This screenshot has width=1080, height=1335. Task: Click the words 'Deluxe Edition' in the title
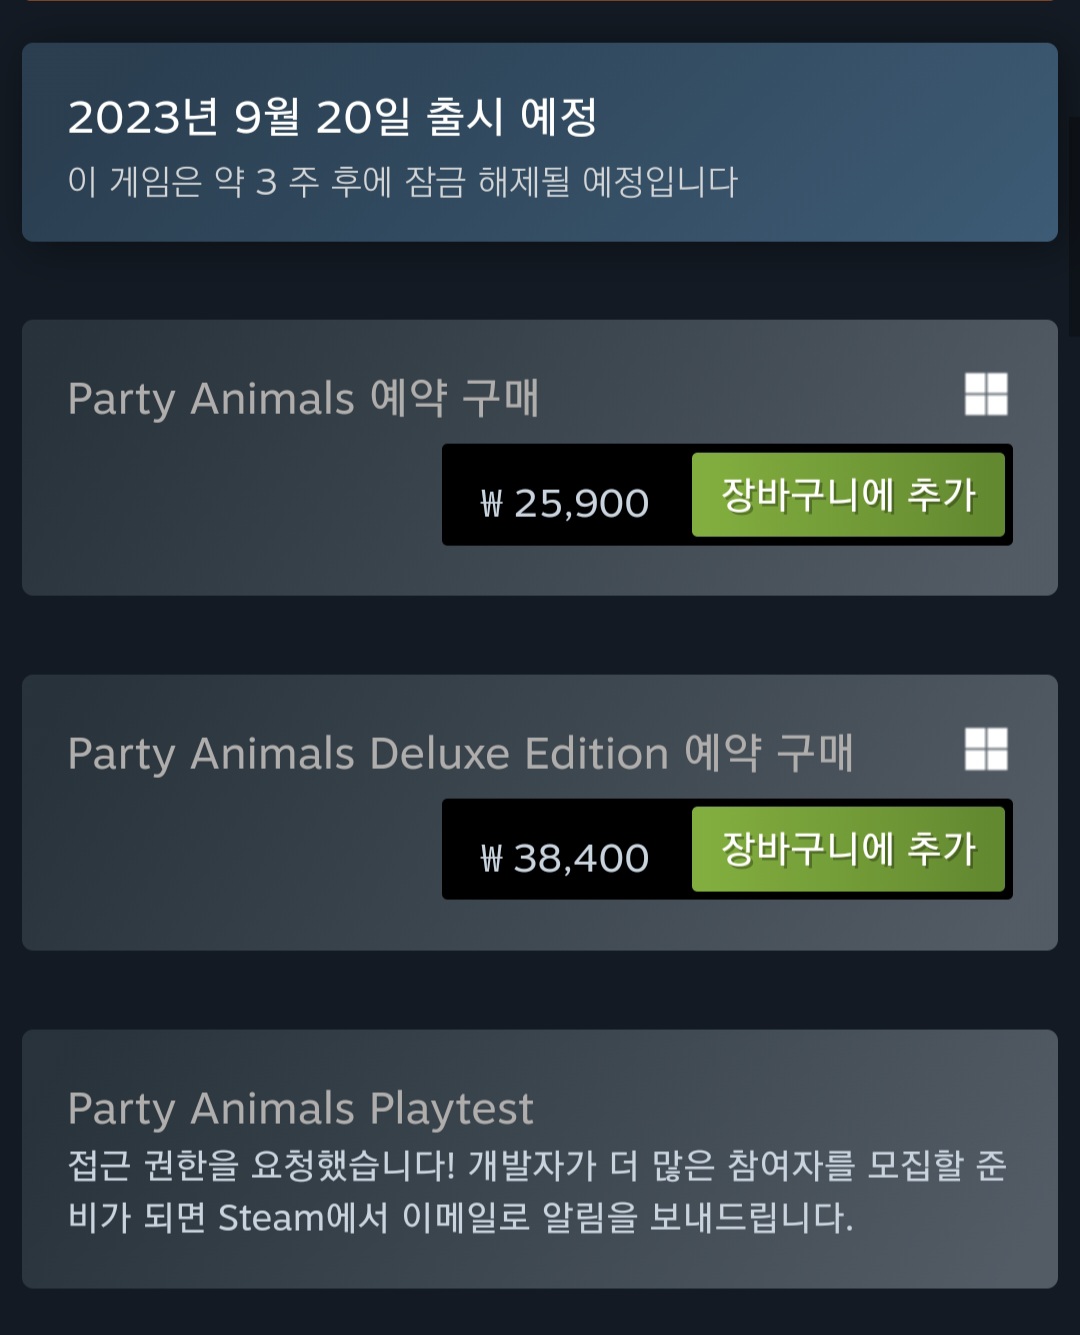[x=518, y=754]
